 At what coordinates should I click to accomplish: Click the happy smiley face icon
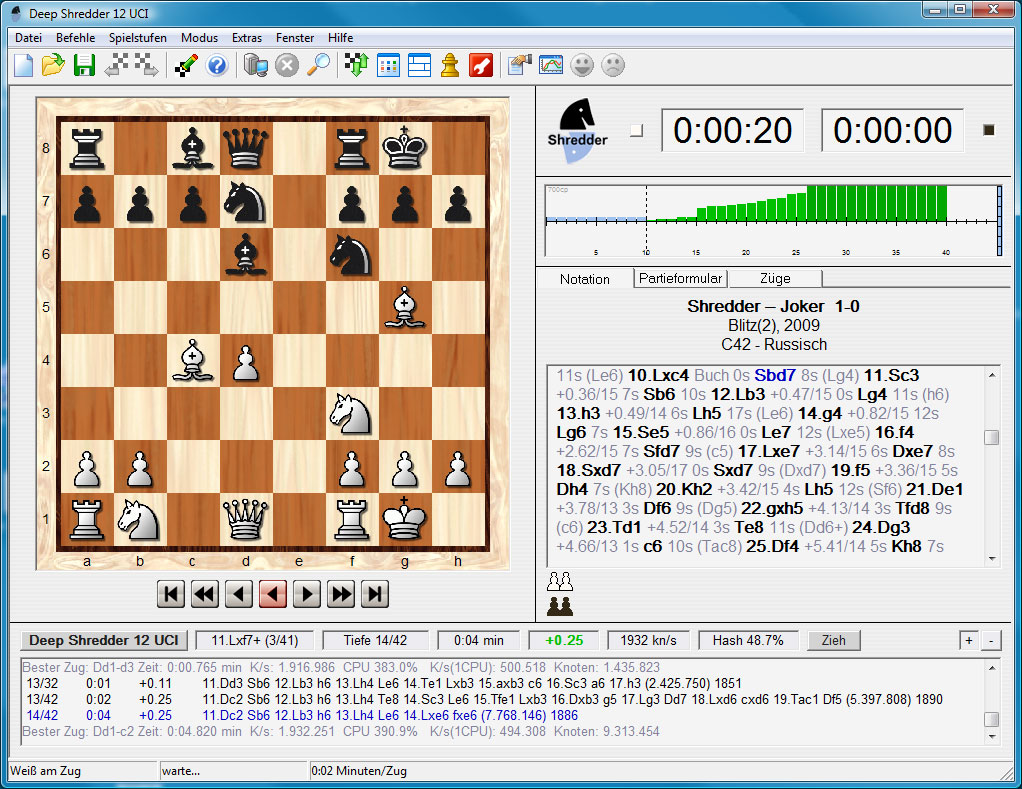pyautogui.click(x=582, y=65)
